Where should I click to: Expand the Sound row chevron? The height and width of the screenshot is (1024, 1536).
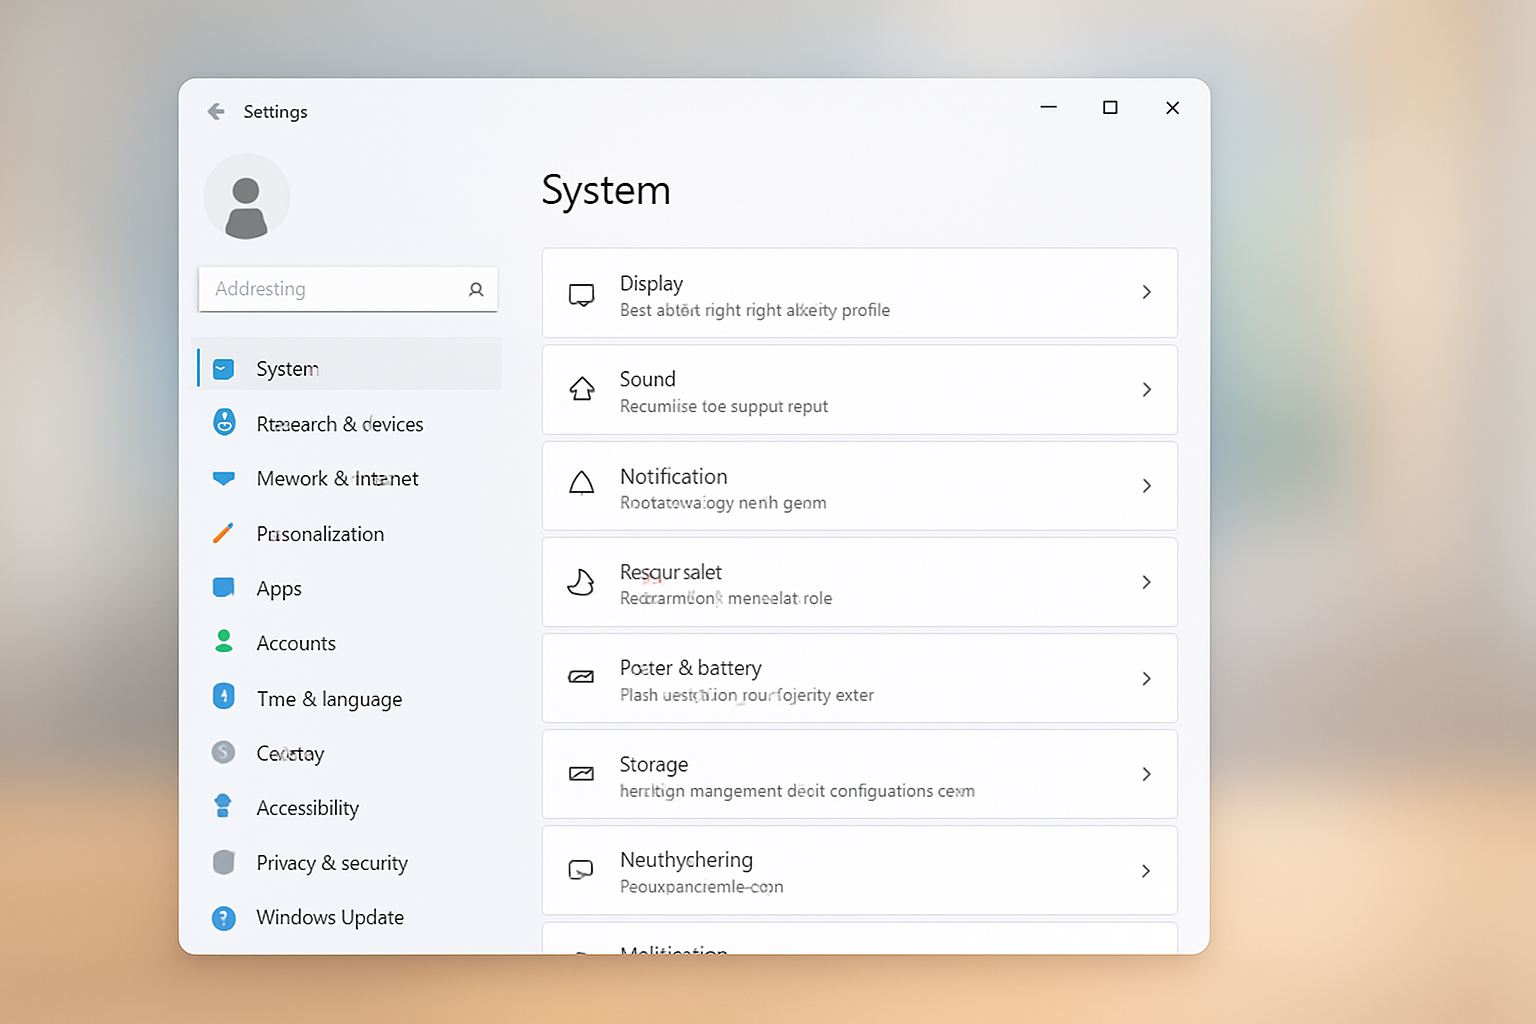pyautogui.click(x=1147, y=389)
